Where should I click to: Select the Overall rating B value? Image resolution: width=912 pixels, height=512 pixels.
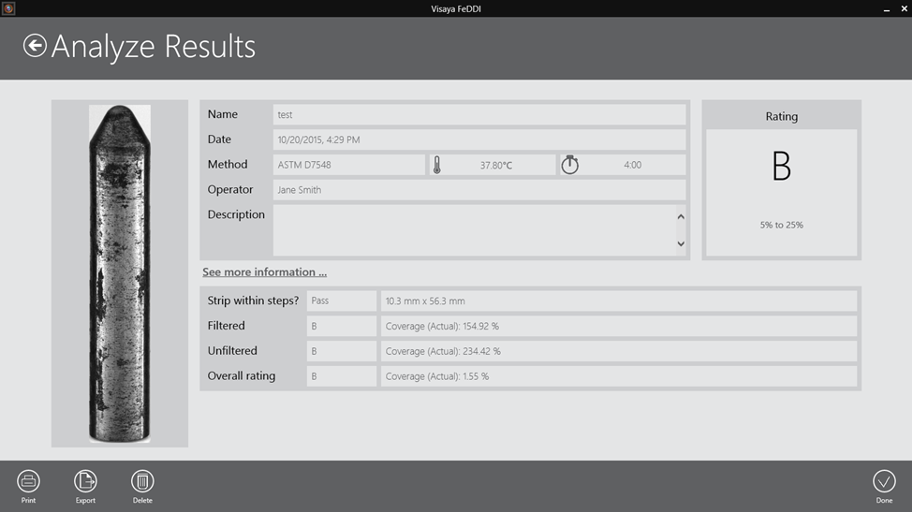point(341,377)
